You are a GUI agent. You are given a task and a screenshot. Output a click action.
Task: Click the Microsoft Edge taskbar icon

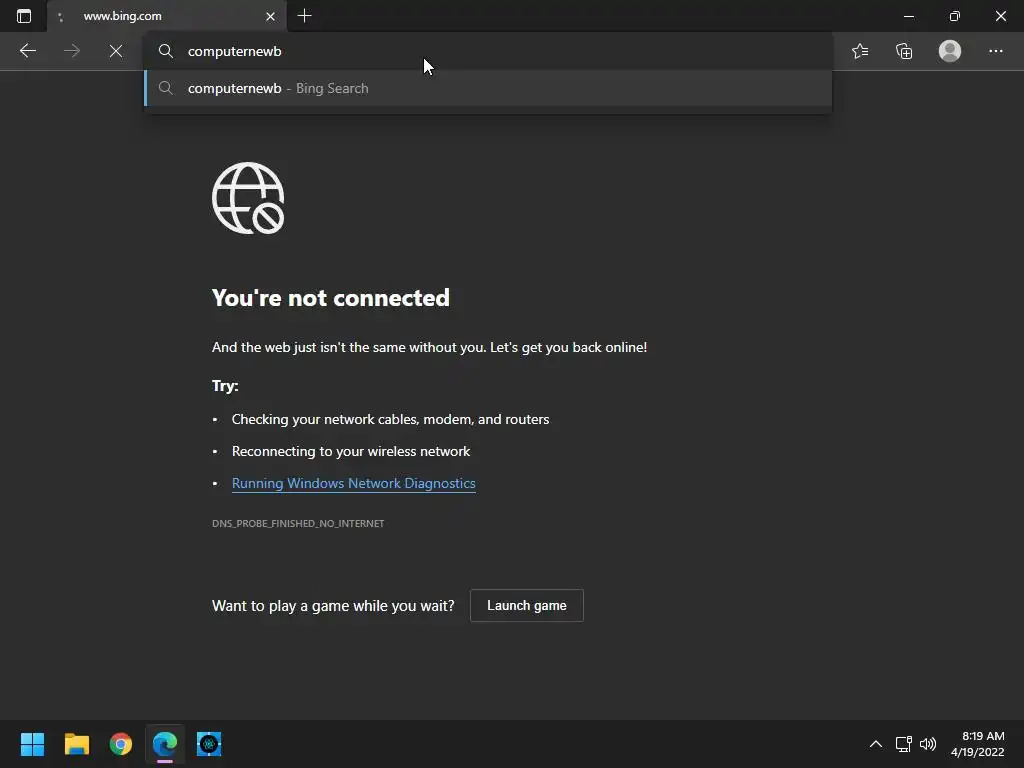point(165,744)
